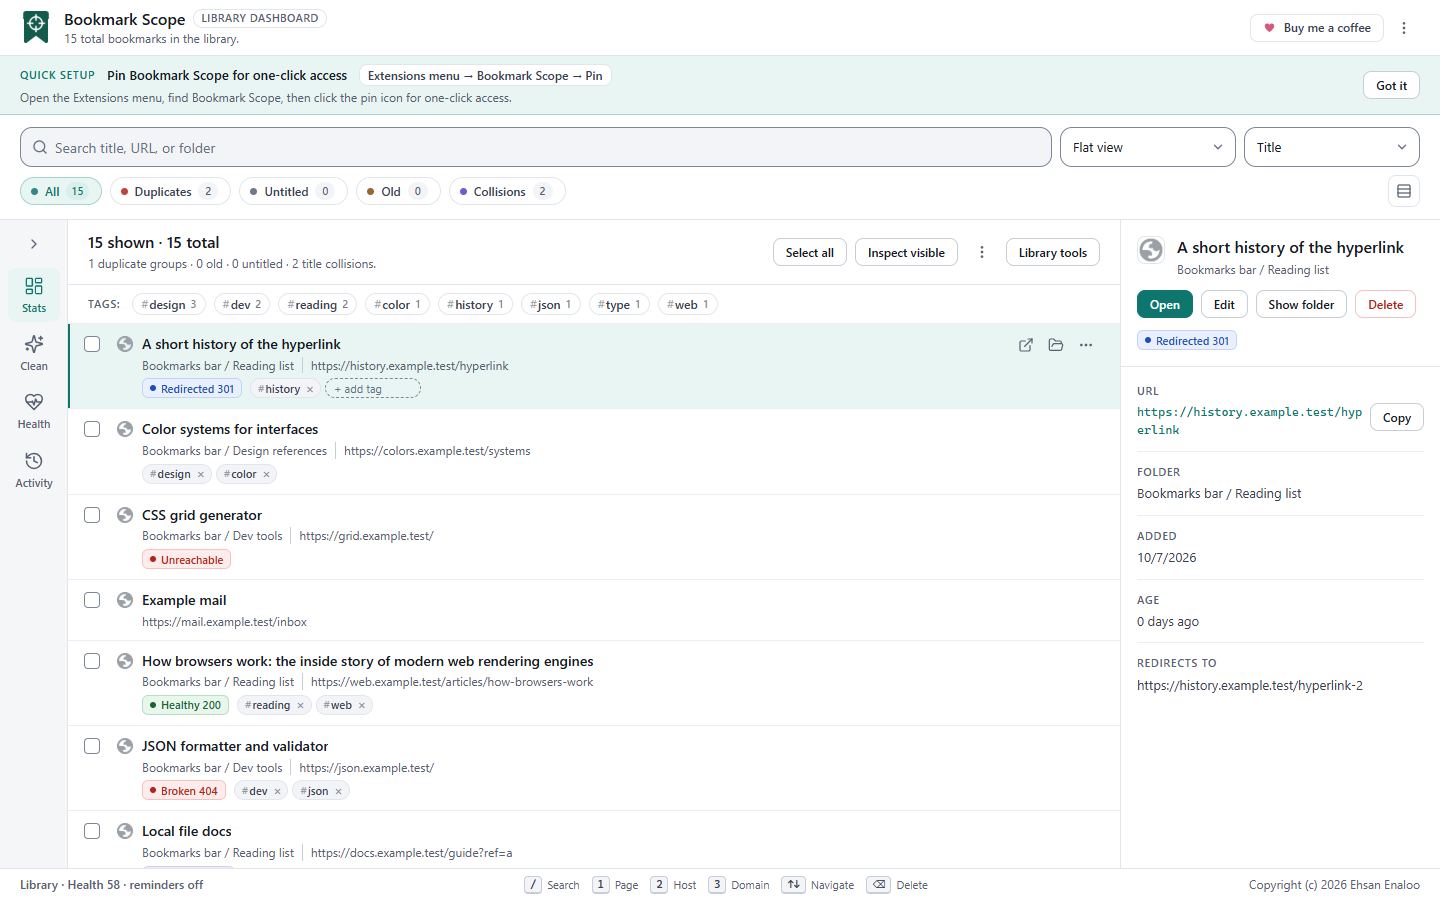Remove the #web tag from How browsers work
The image size is (1440, 900).
coord(362,706)
